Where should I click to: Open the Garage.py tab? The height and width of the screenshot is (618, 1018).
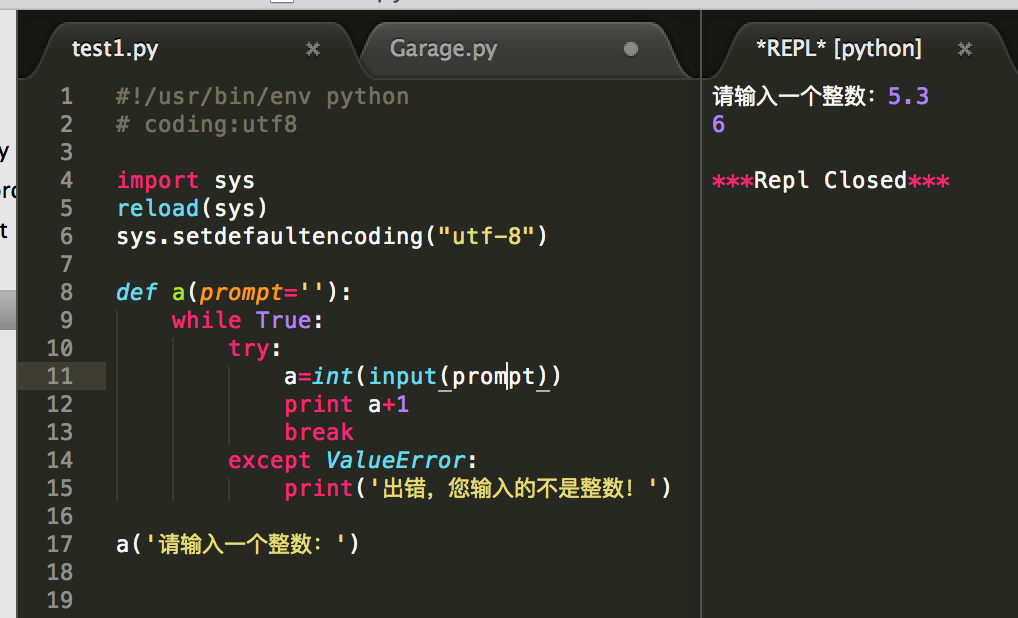point(443,49)
